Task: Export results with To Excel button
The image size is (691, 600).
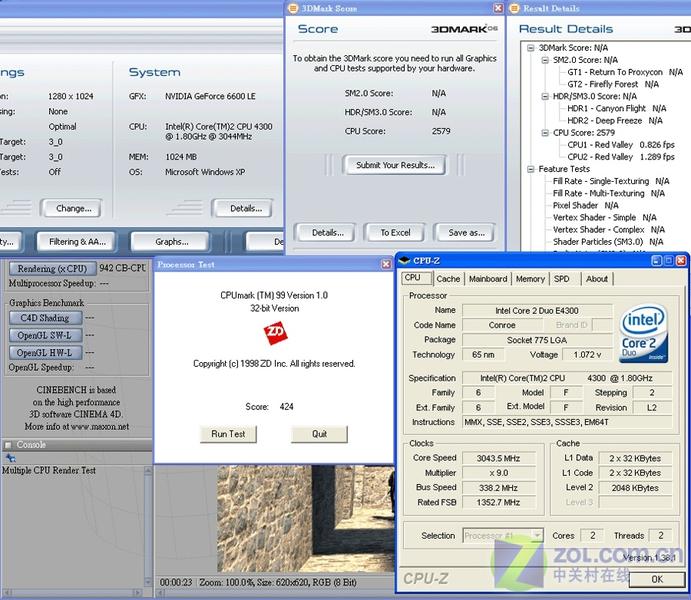Action: [x=395, y=233]
